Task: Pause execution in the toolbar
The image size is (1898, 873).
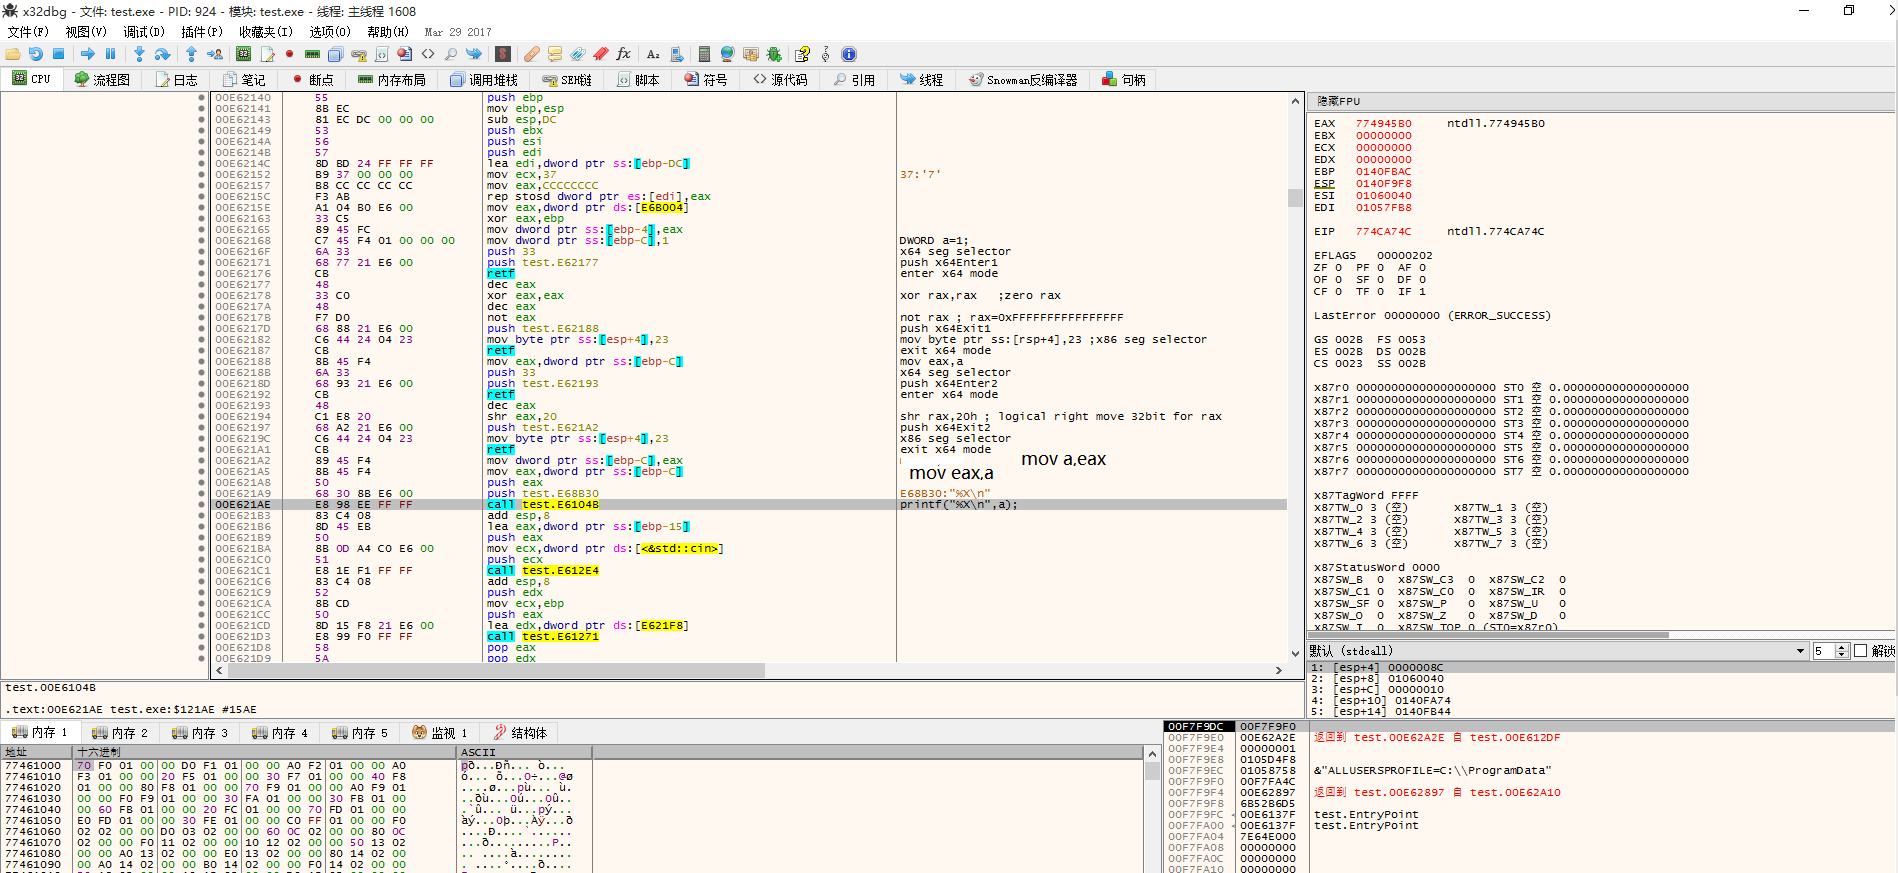Action: [x=111, y=54]
